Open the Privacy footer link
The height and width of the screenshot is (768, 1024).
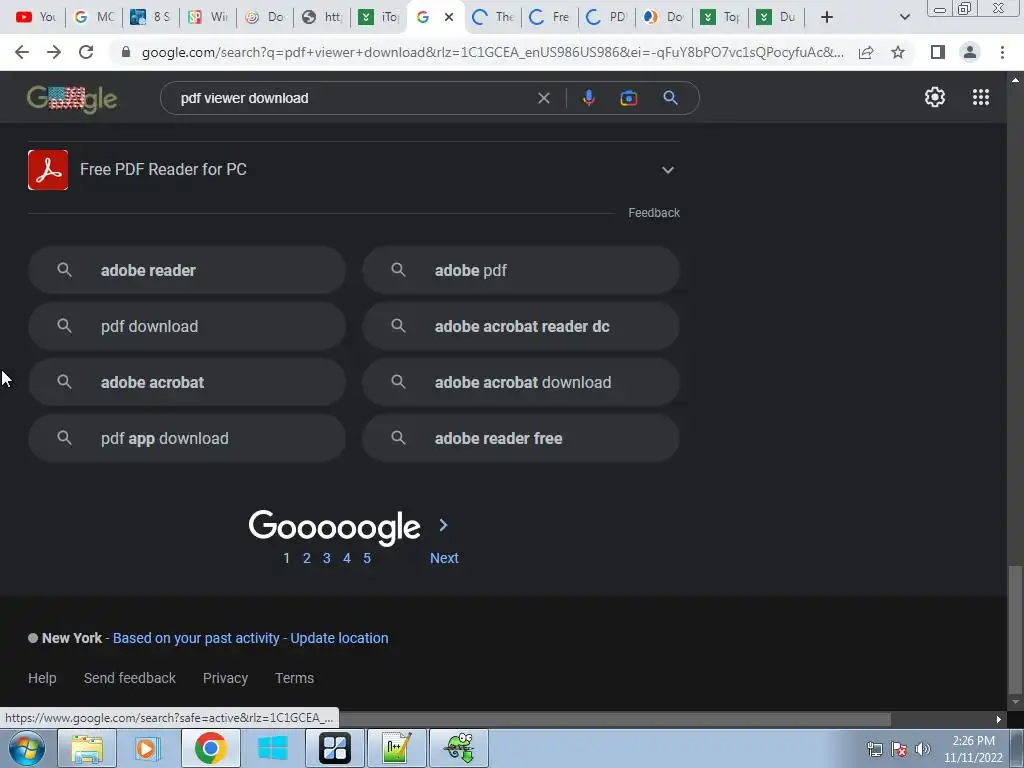(x=225, y=678)
